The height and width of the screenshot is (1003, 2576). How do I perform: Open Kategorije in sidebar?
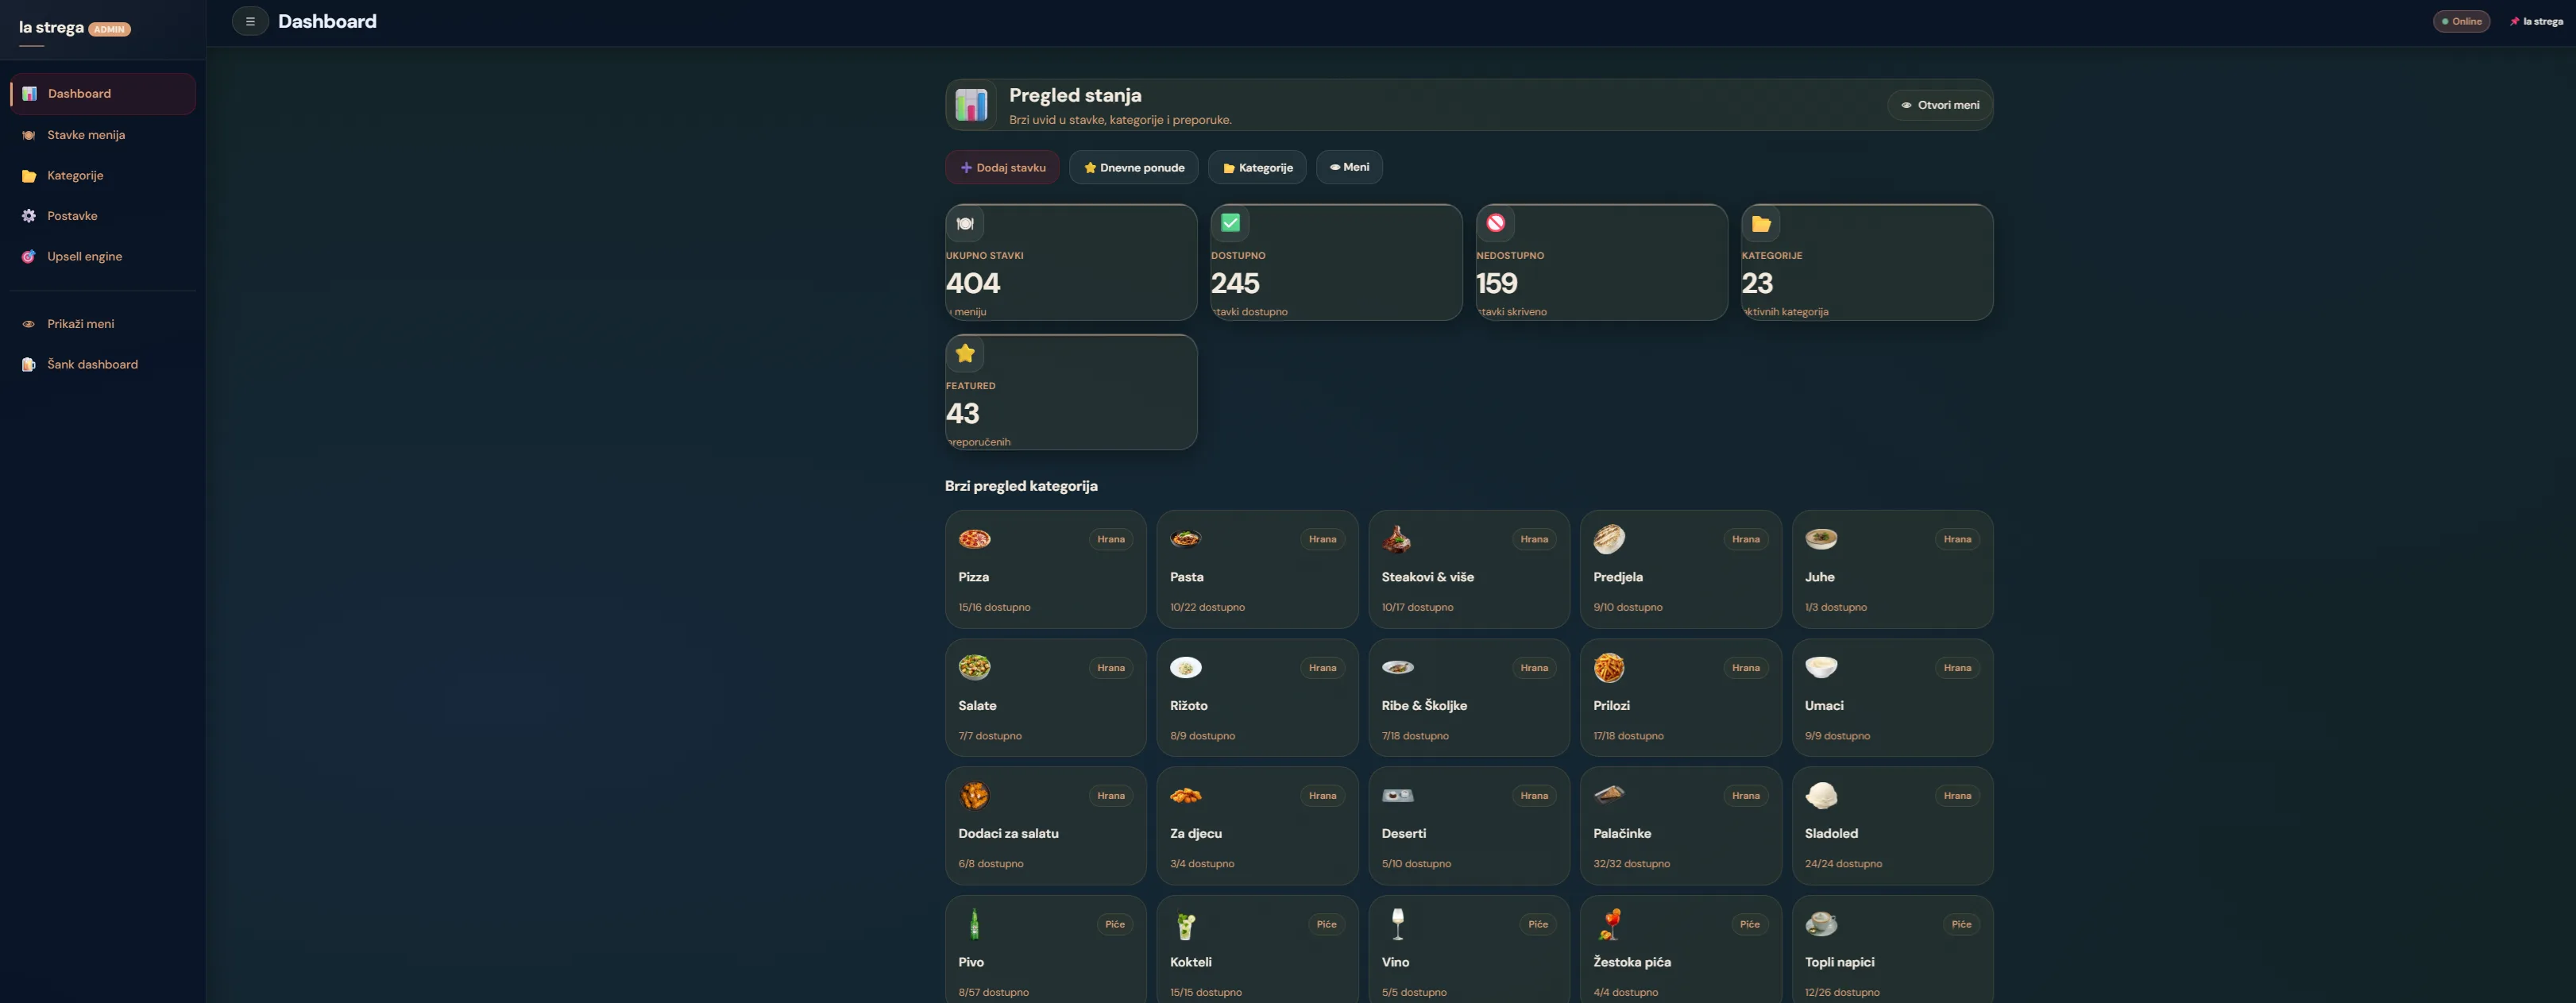click(103, 175)
